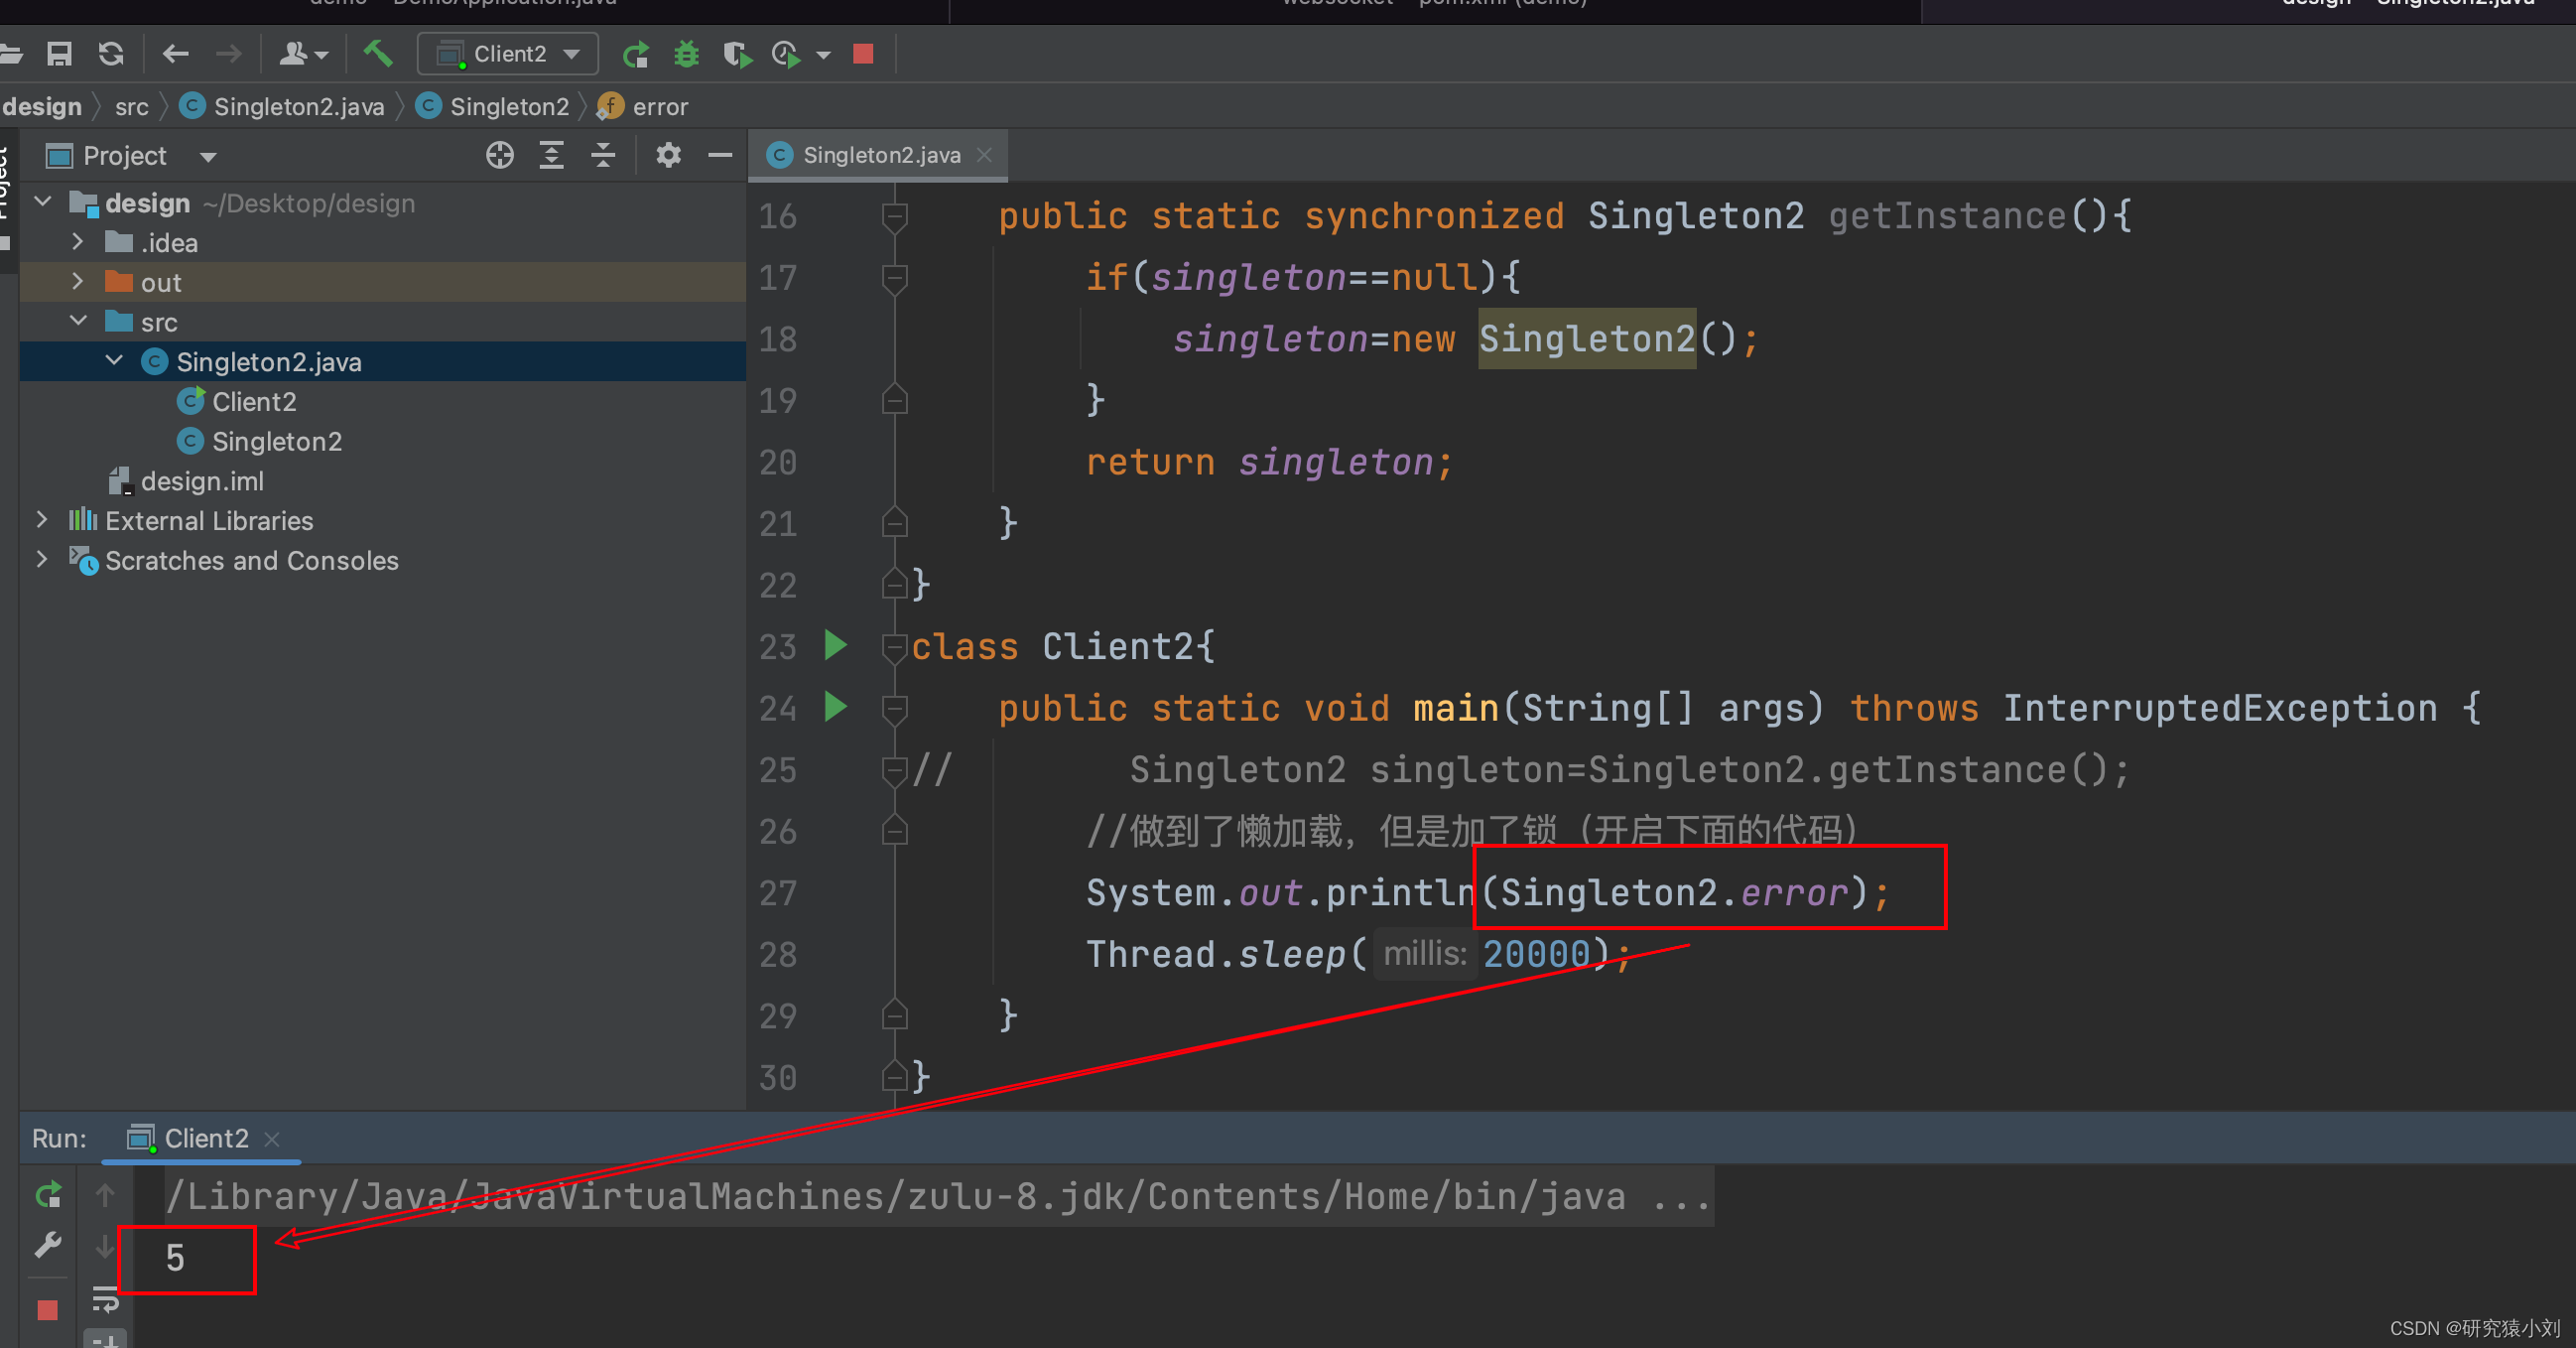Start debugging with the bug icon
Image resolution: width=2576 pixels, height=1348 pixels.
686,54
